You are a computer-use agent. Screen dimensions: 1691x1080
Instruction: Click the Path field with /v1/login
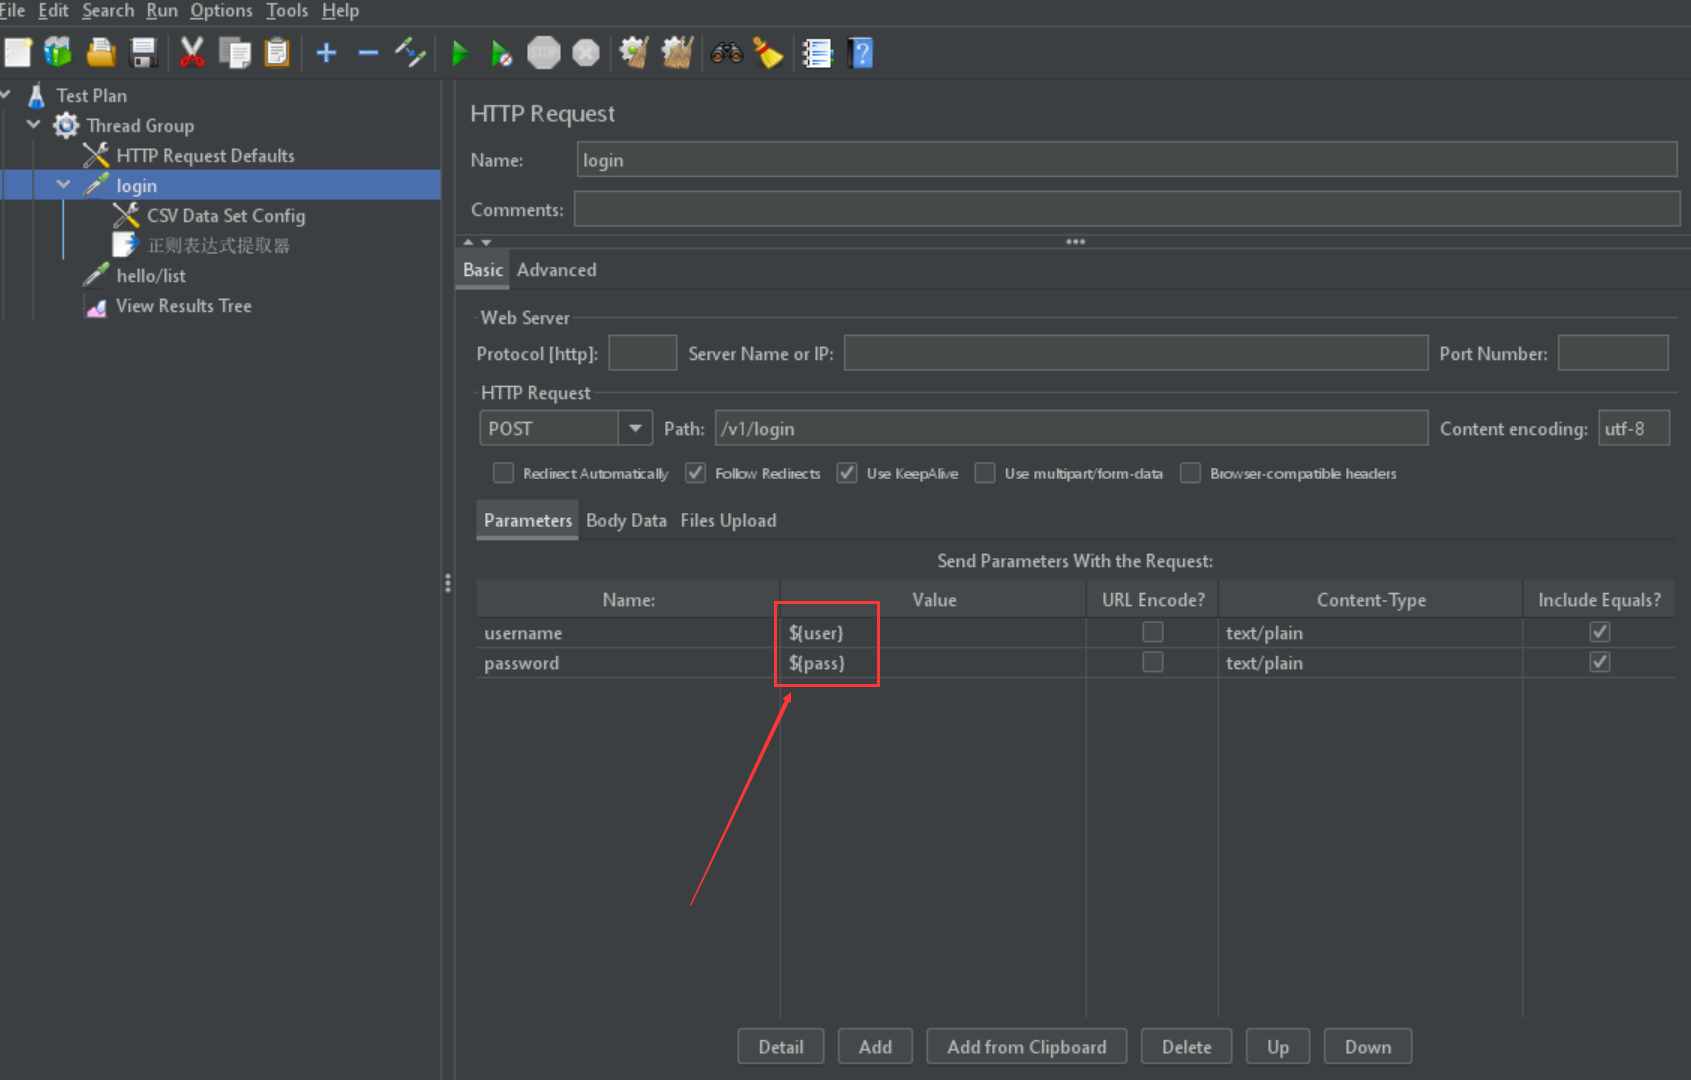tap(1071, 428)
